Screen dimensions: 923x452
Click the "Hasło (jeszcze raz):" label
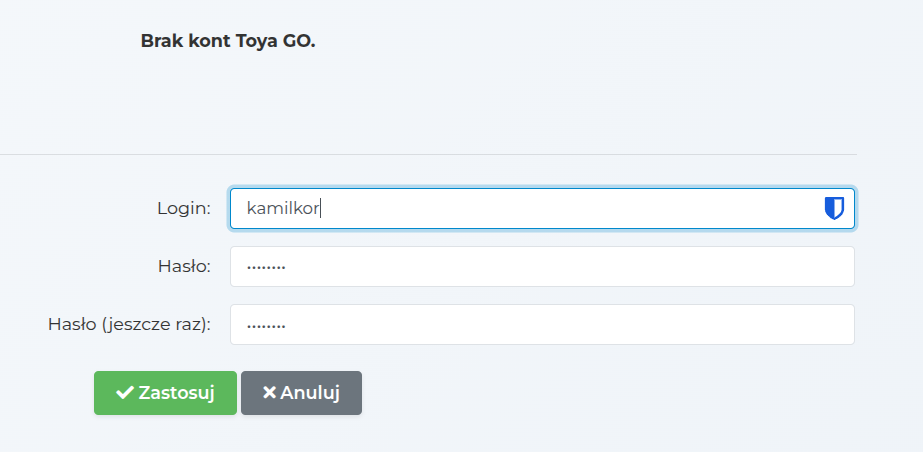[129, 324]
